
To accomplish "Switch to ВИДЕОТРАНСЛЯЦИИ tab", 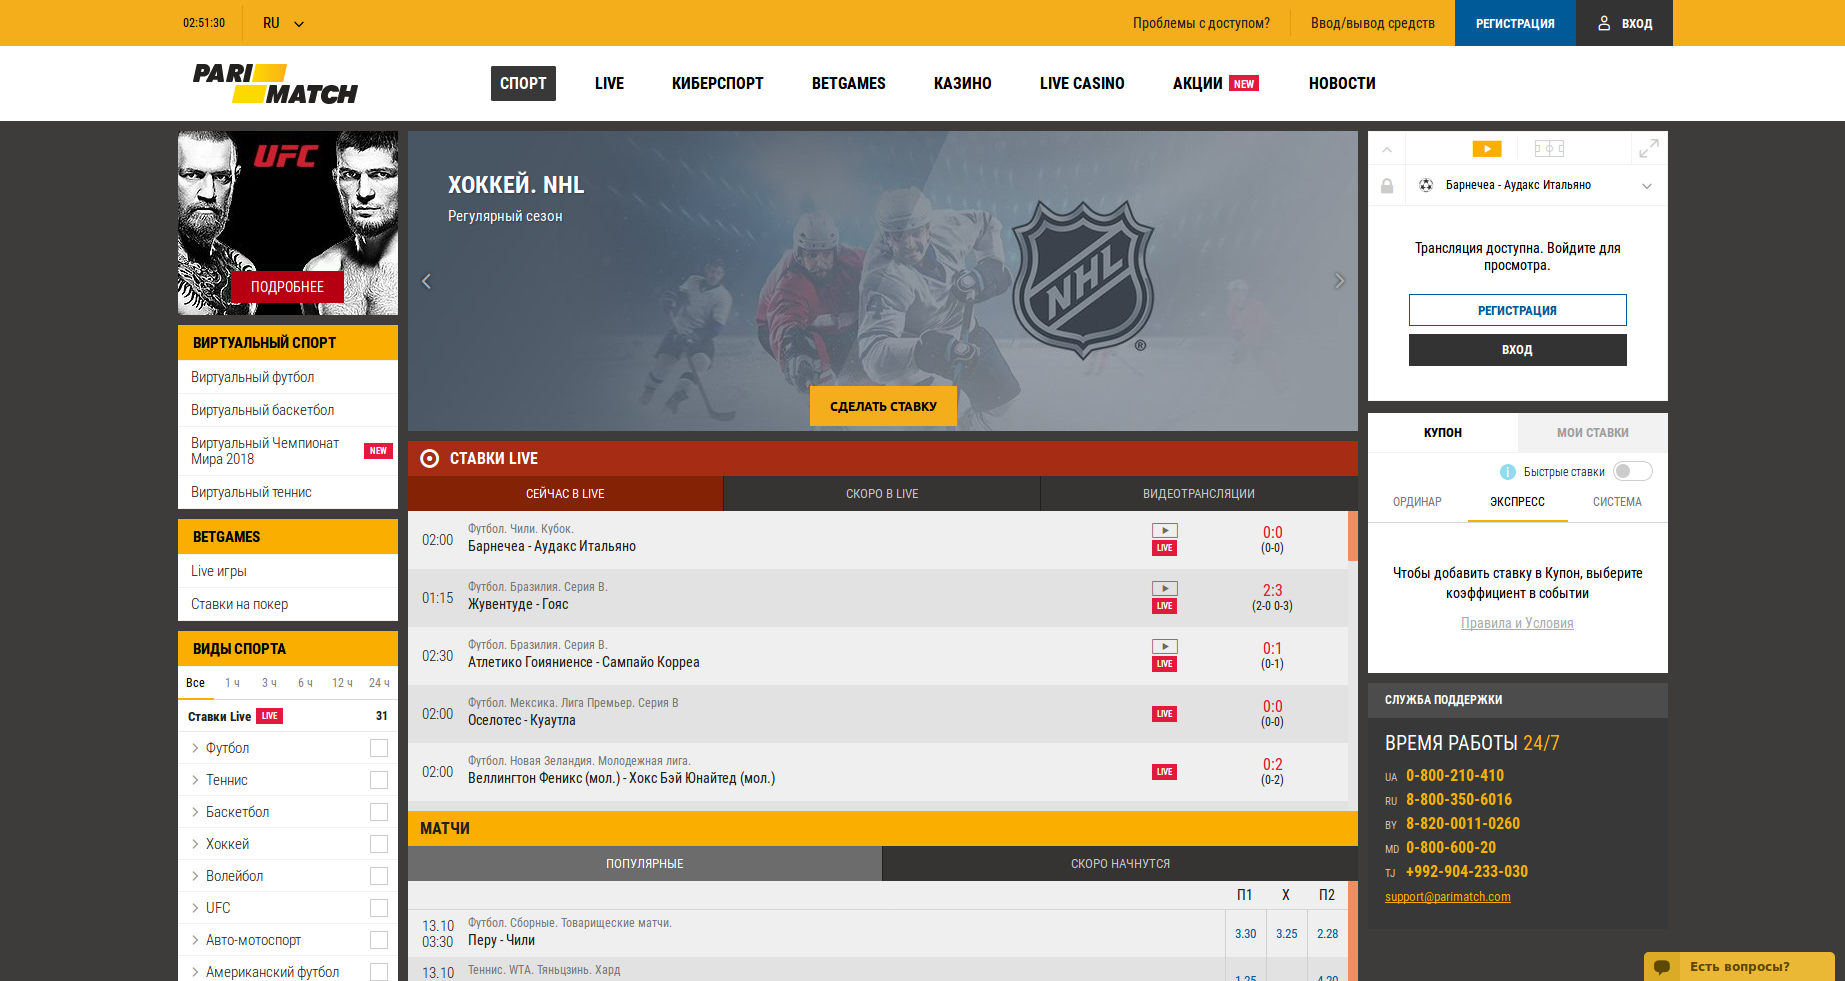I will [1199, 494].
